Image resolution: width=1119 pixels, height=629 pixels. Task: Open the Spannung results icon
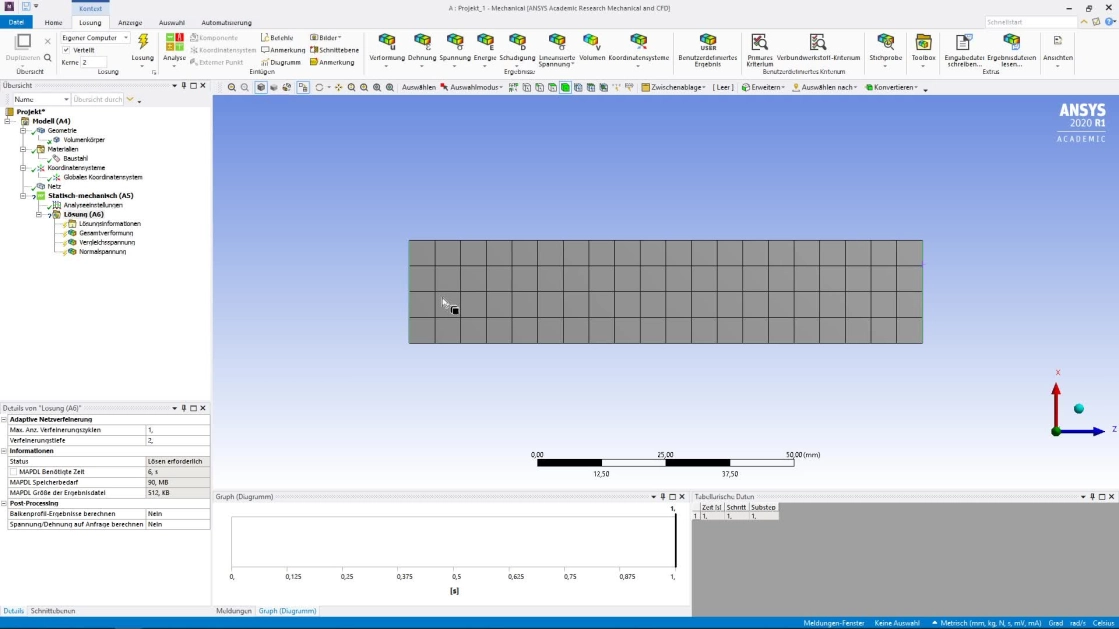tap(455, 42)
